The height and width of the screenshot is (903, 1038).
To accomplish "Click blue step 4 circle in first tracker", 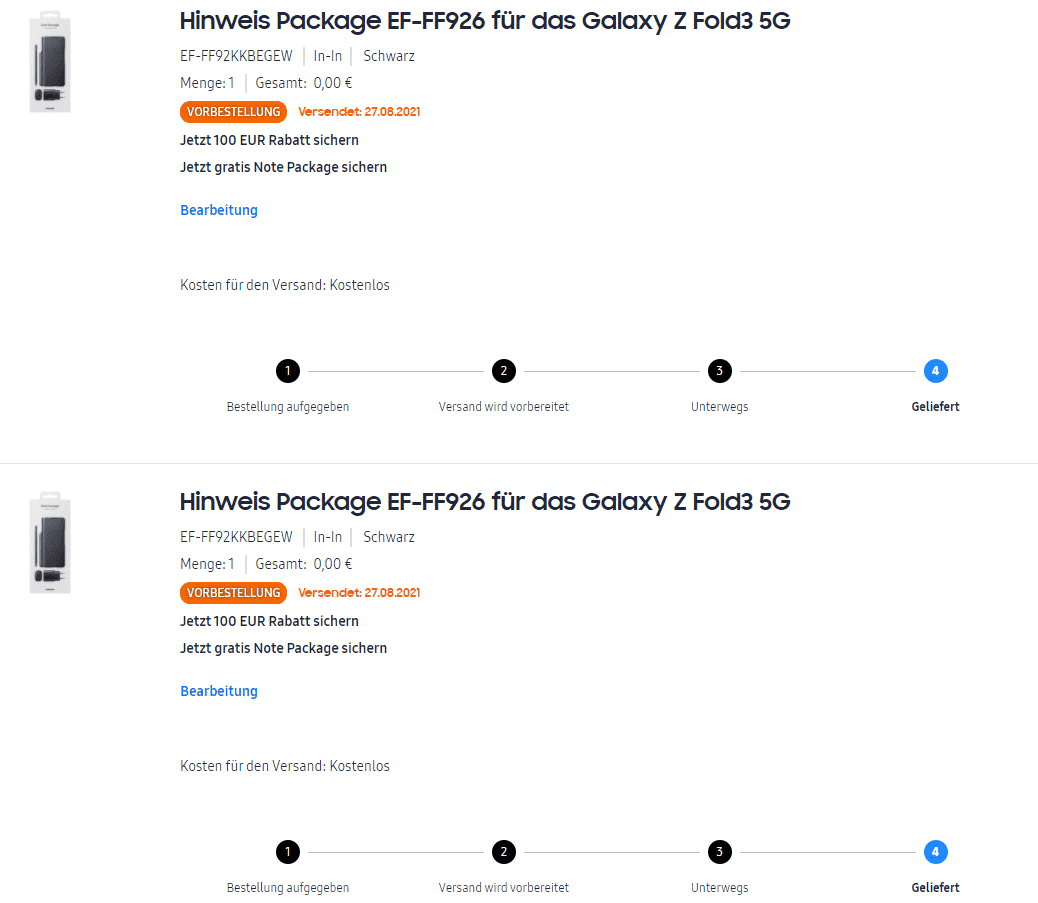I will [935, 371].
